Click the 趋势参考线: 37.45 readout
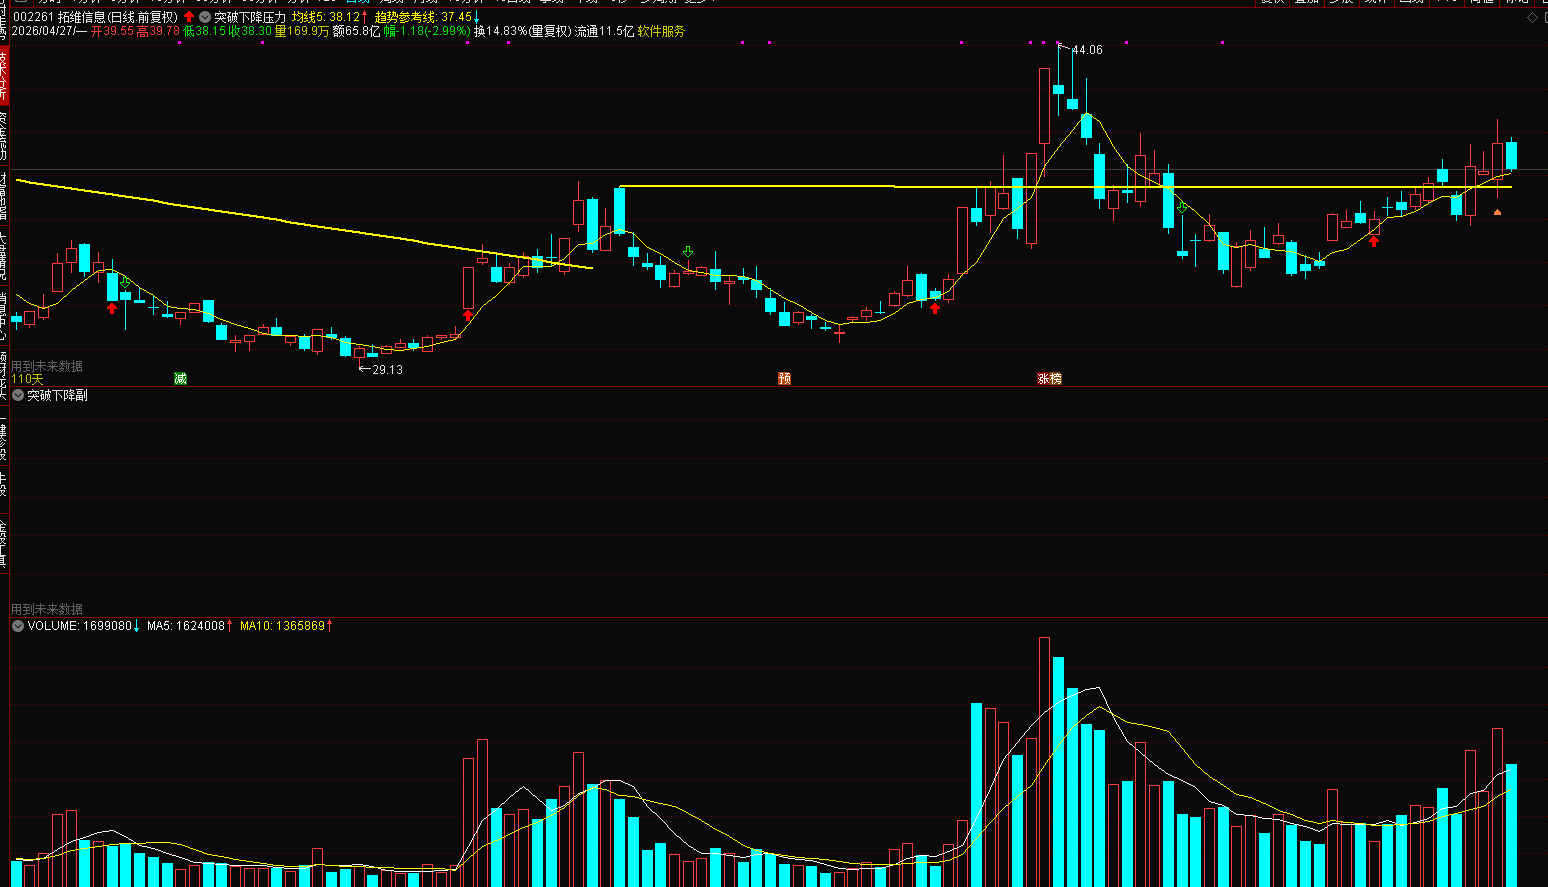The image size is (1548, 887). [423, 17]
